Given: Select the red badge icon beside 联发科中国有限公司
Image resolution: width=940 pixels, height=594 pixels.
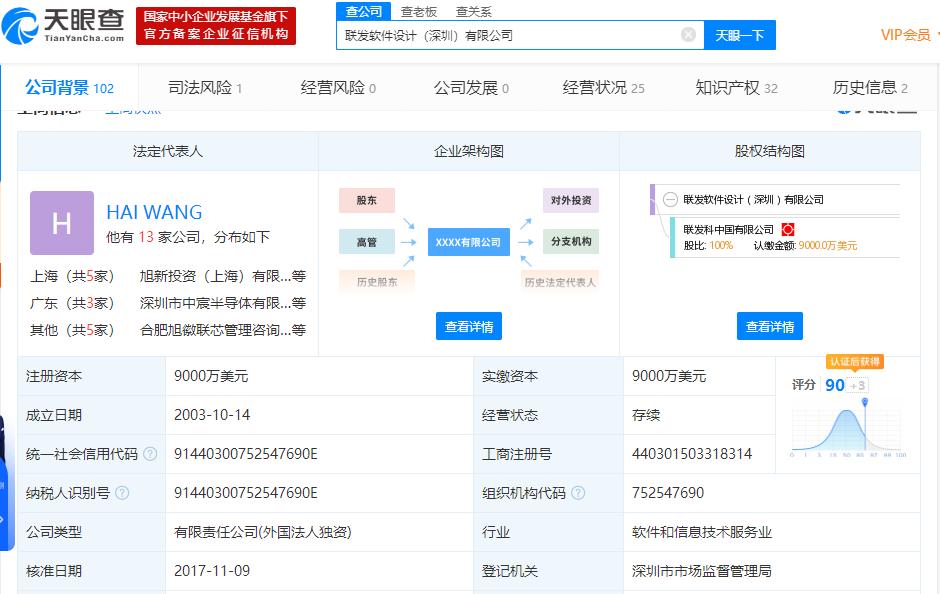Looking at the screenshot, I should pos(788,230).
